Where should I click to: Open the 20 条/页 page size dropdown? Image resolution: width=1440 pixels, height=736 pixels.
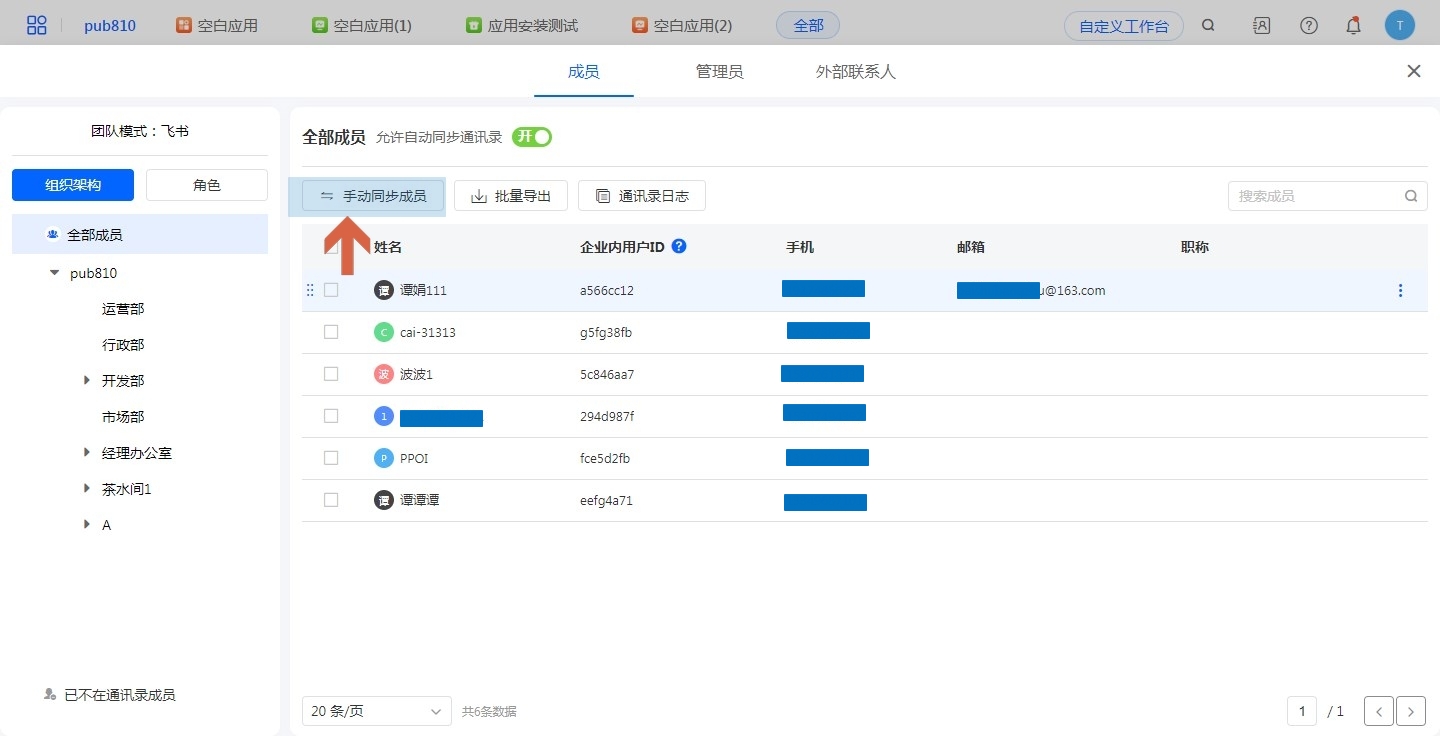376,711
